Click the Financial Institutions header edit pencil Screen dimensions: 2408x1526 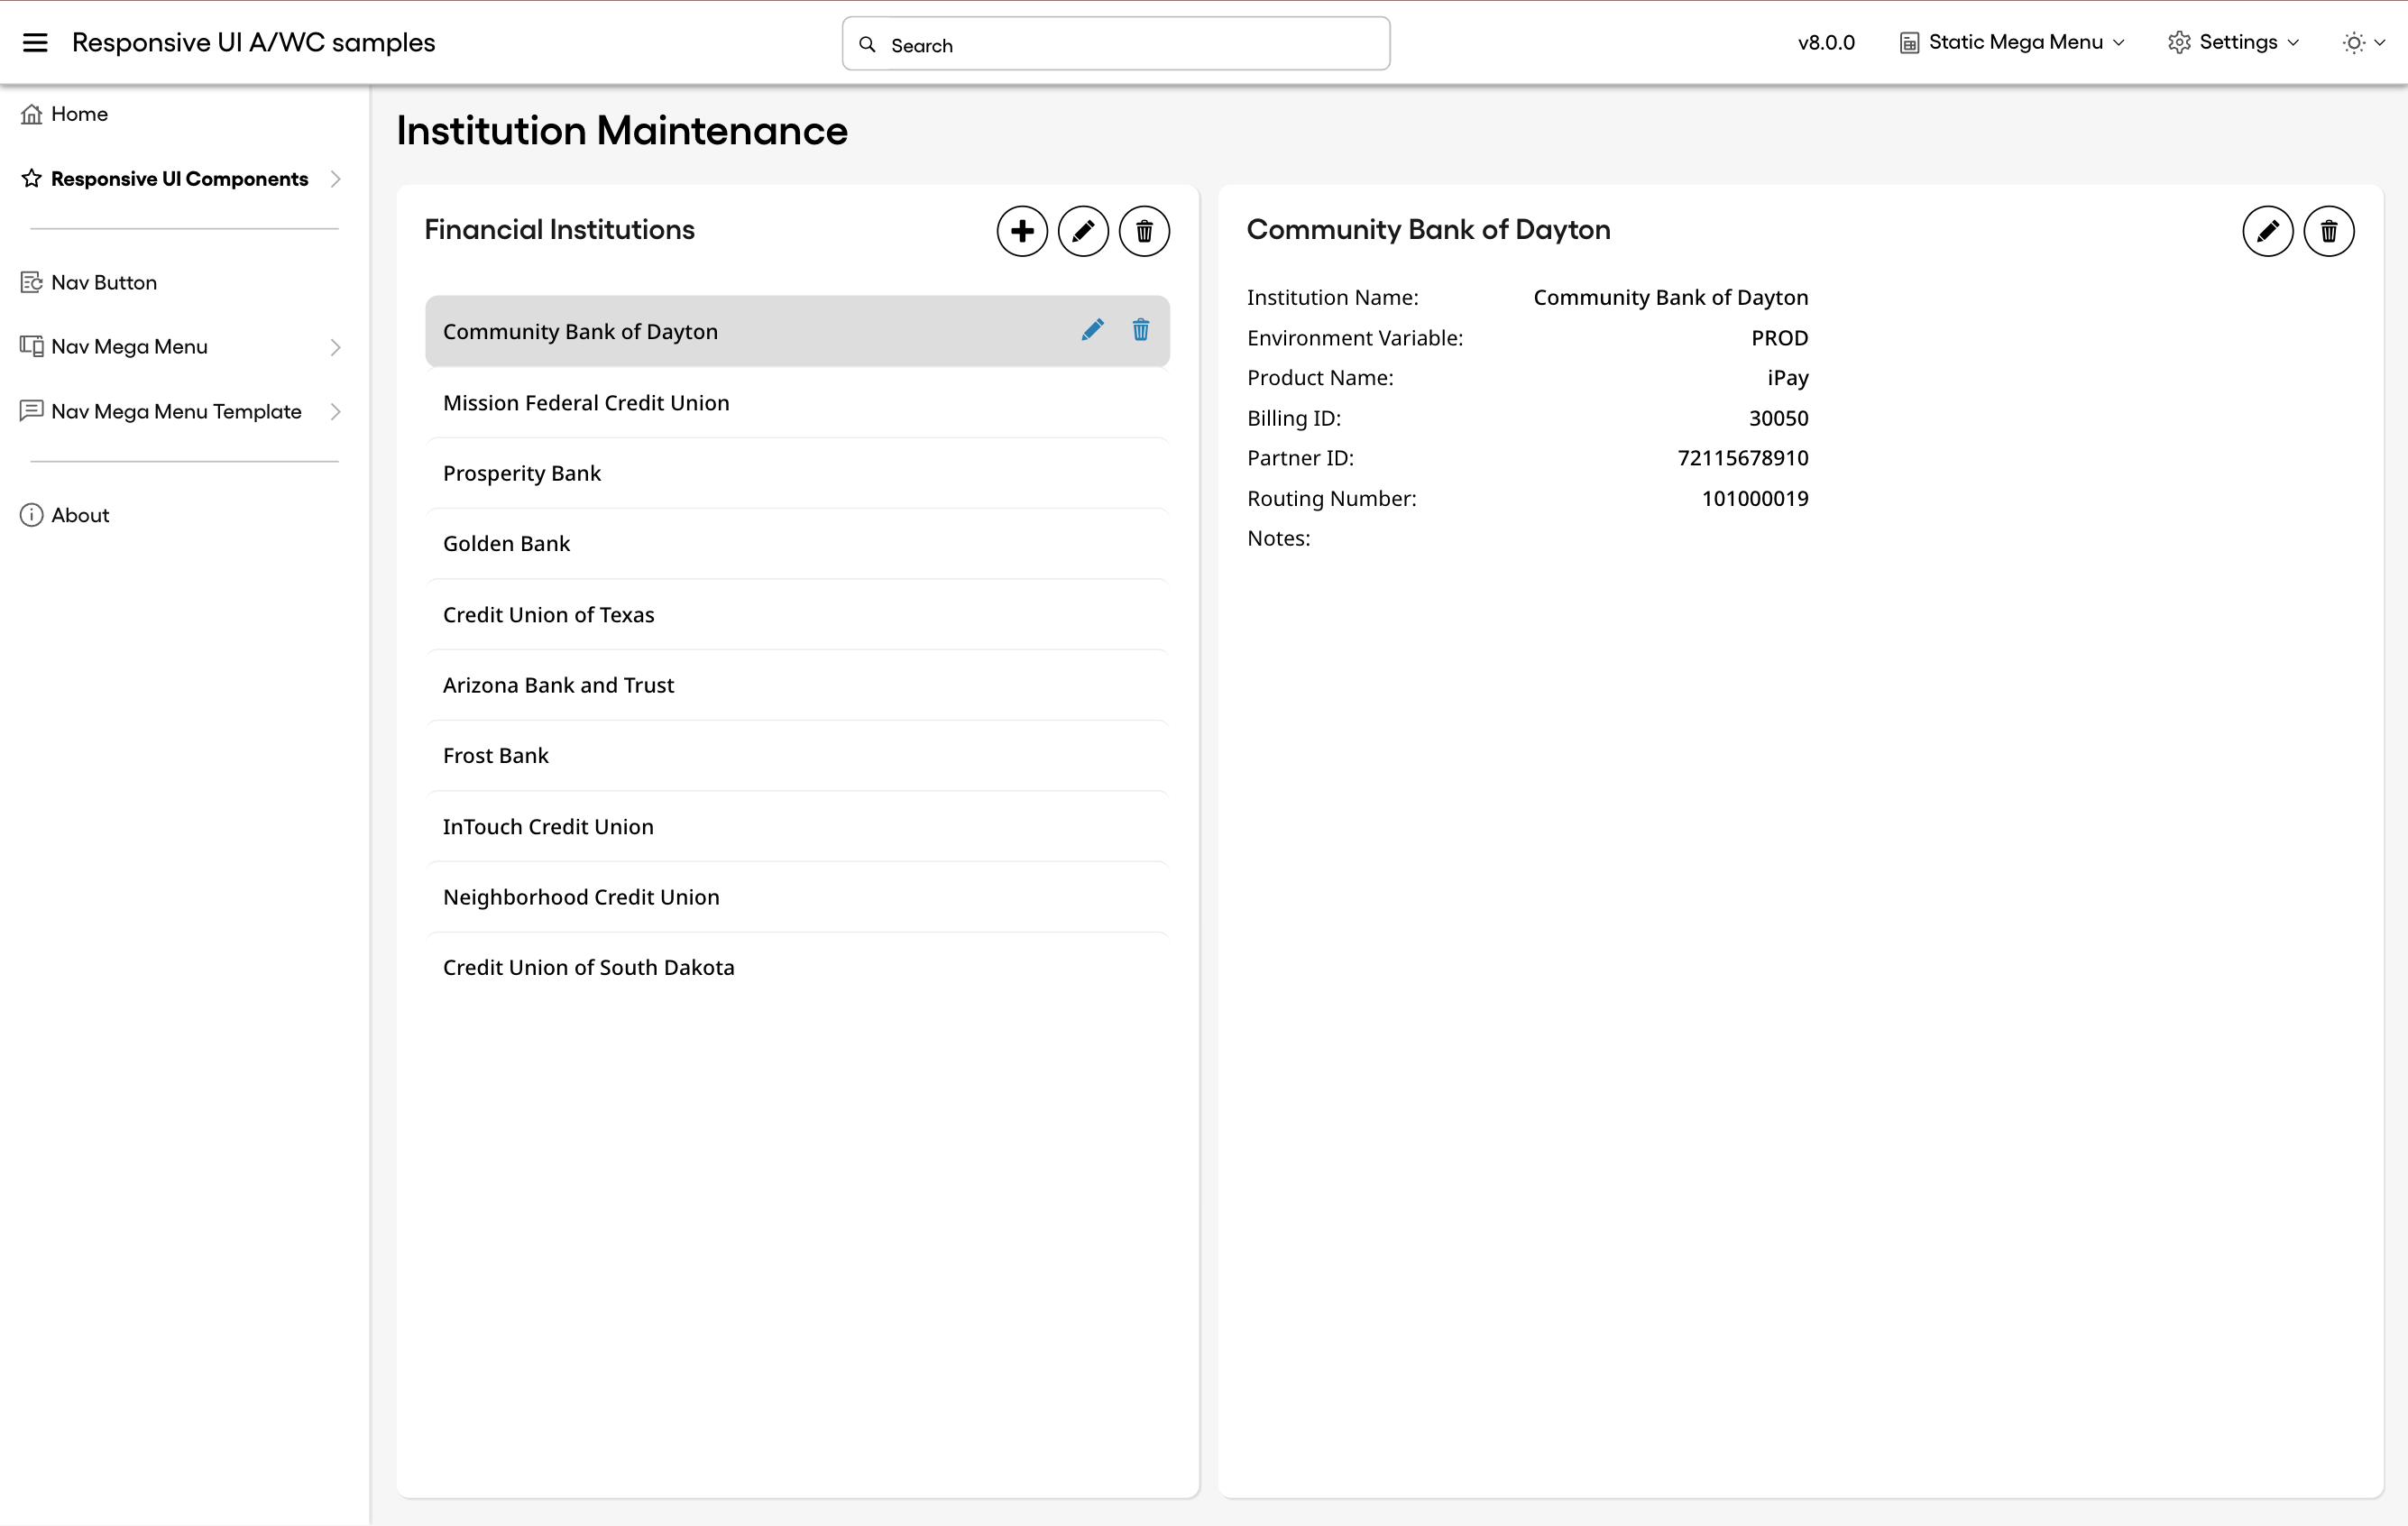1083,231
